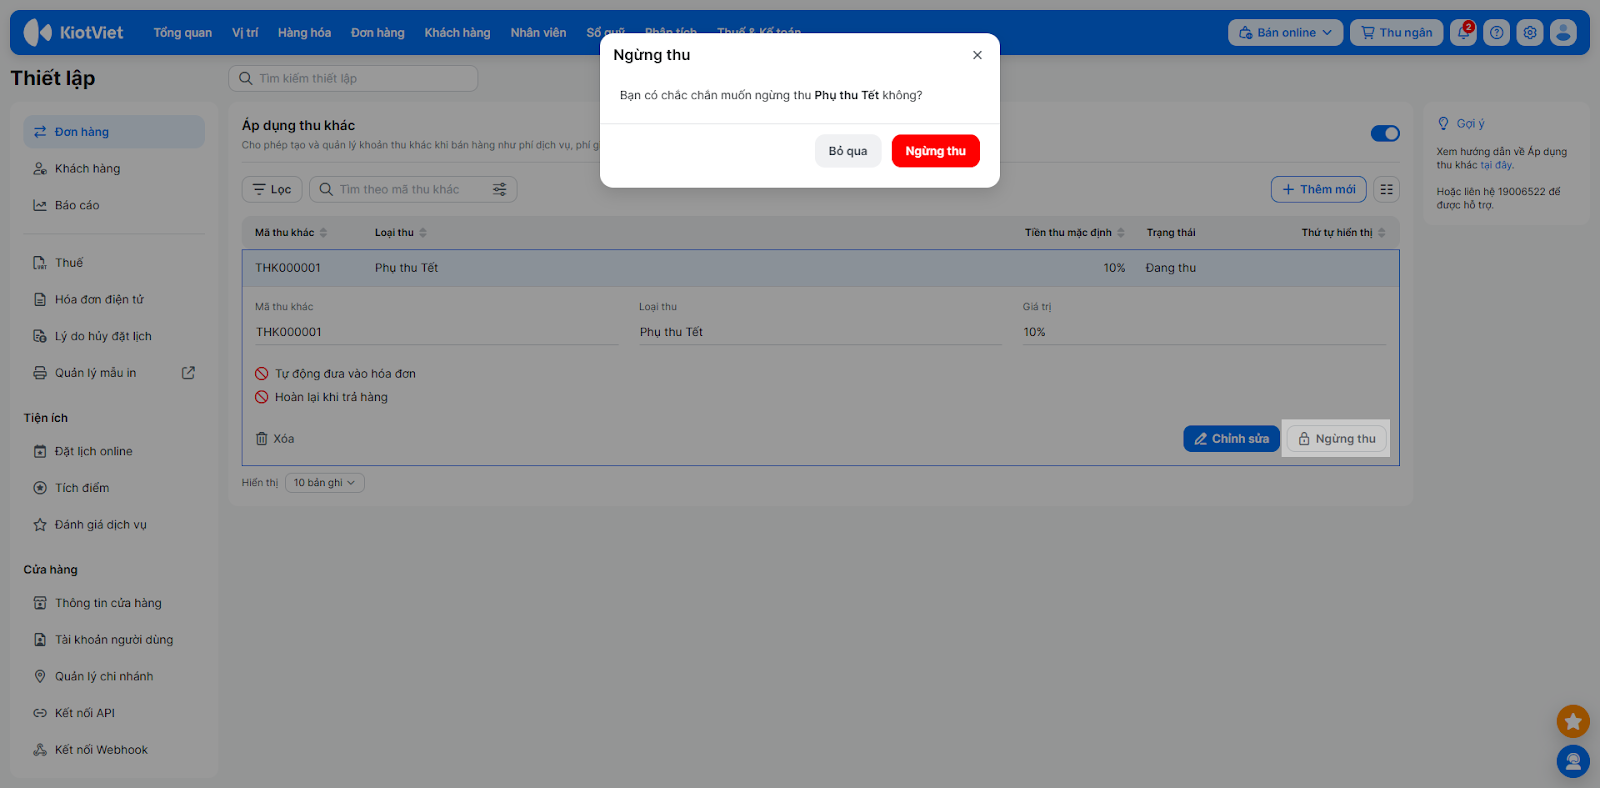This screenshot has height=788, width=1600.
Task: Open the Tổng quan menu
Action: (x=183, y=33)
